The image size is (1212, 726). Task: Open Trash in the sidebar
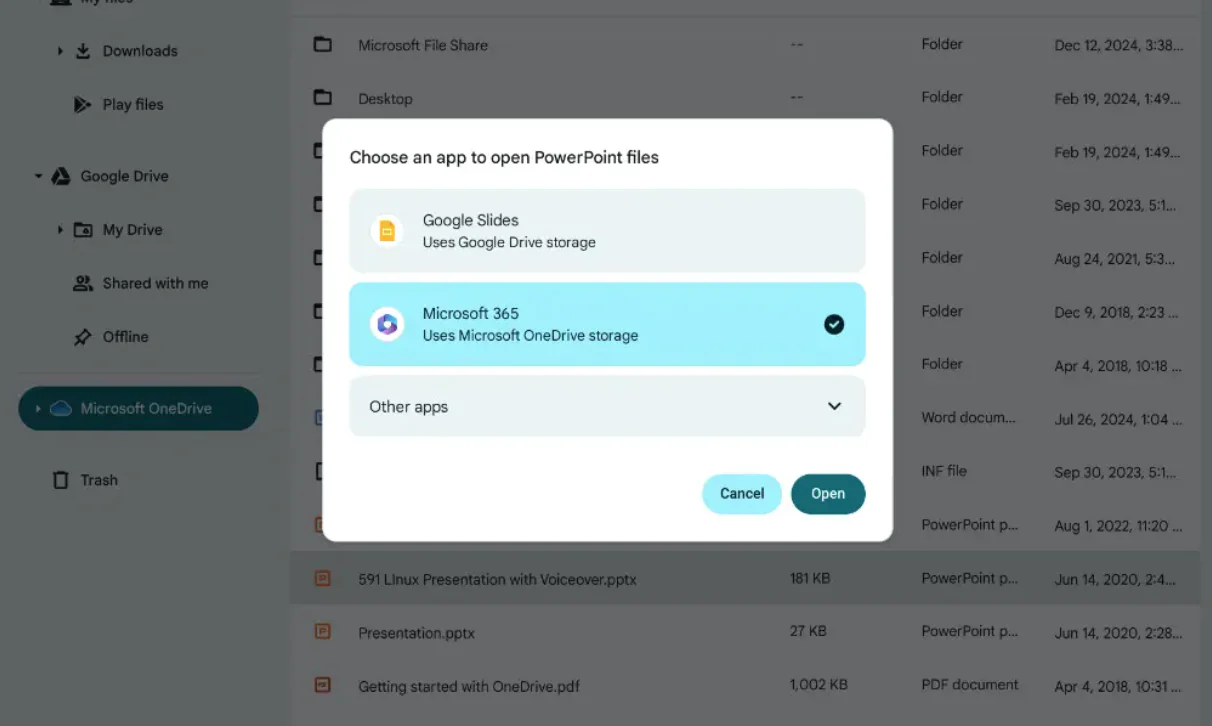99,480
